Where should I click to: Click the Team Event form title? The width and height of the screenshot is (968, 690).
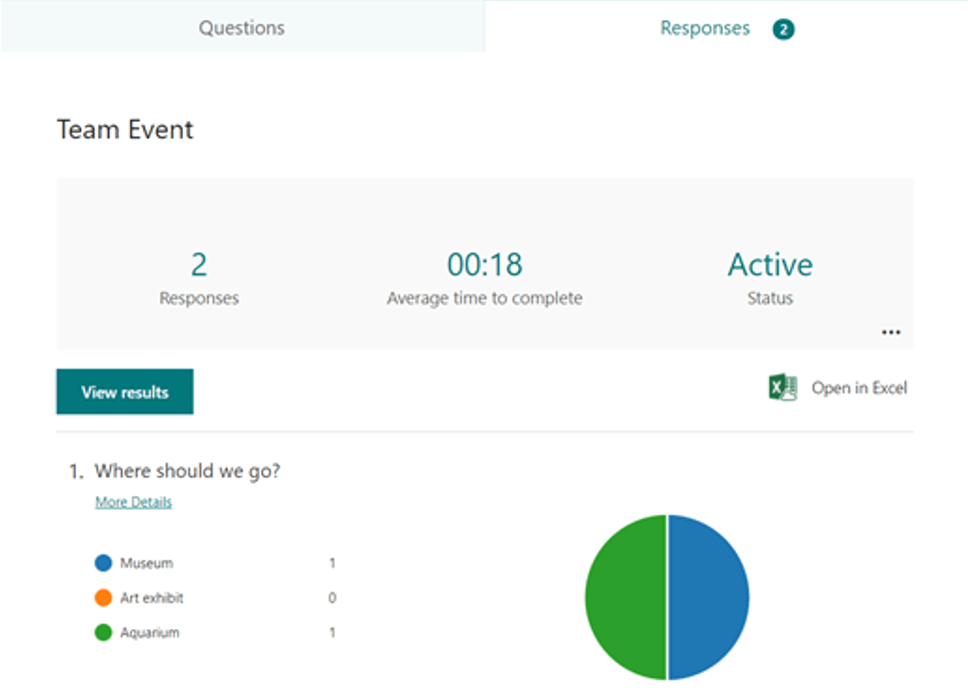pyautogui.click(x=125, y=130)
